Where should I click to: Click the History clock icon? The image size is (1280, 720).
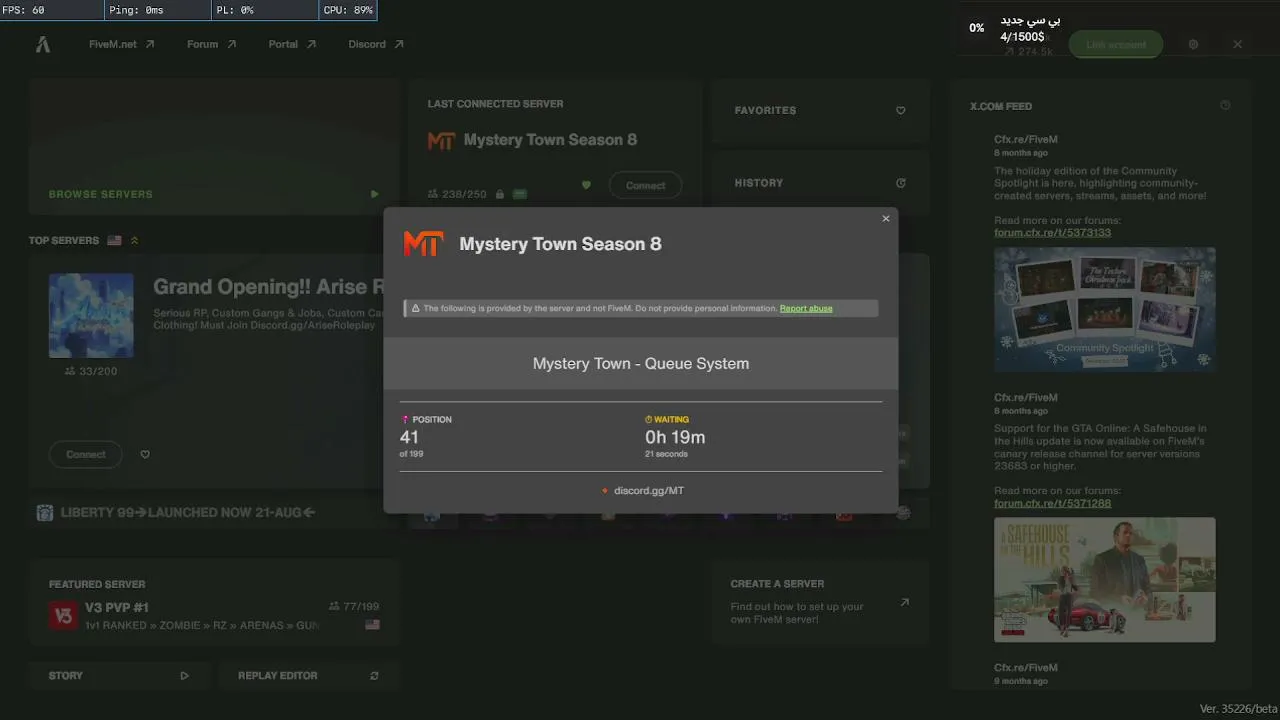[x=900, y=183]
